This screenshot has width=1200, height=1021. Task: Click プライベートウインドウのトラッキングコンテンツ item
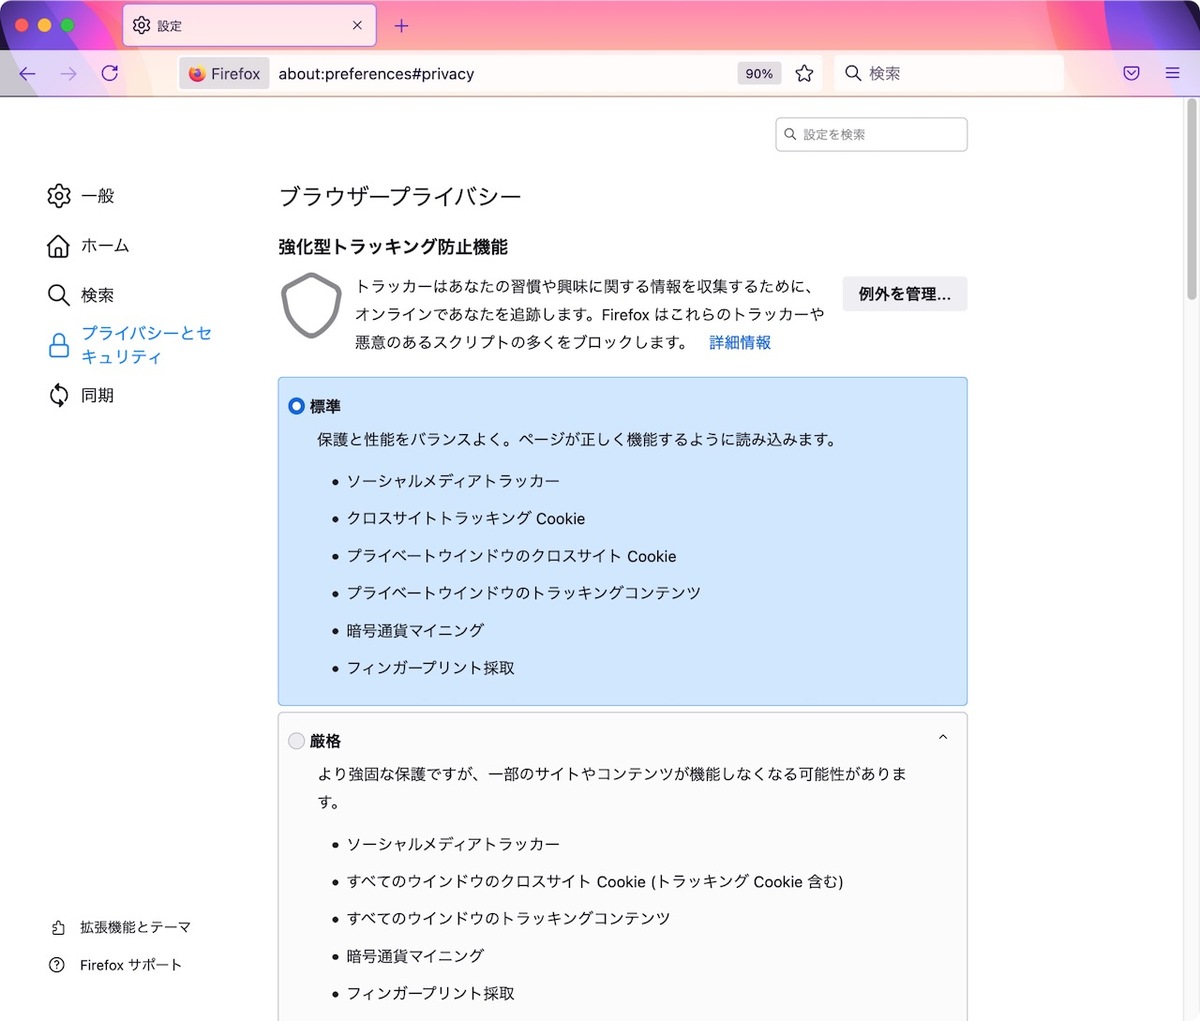pyautogui.click(x=523, y=593)
